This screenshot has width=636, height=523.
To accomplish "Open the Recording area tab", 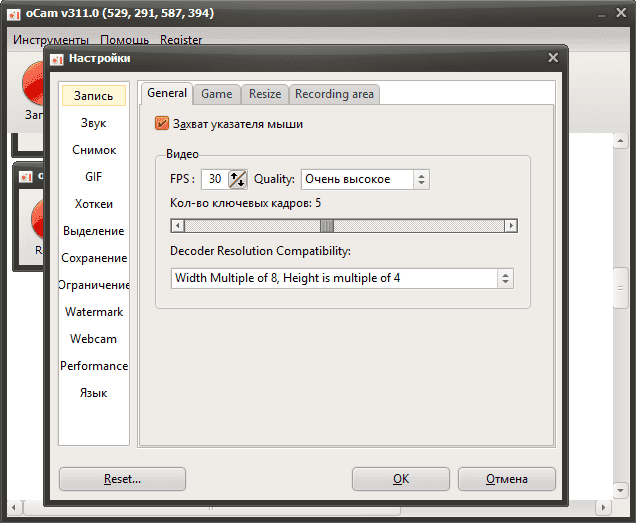I will point(334,94).
